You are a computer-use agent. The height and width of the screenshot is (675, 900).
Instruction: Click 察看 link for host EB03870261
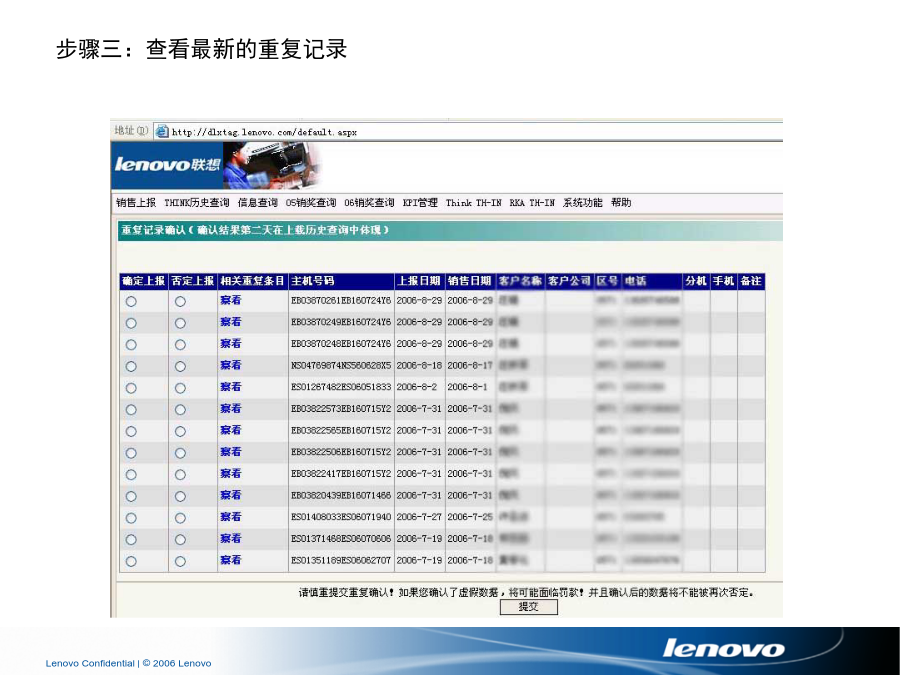coord(231,300)
